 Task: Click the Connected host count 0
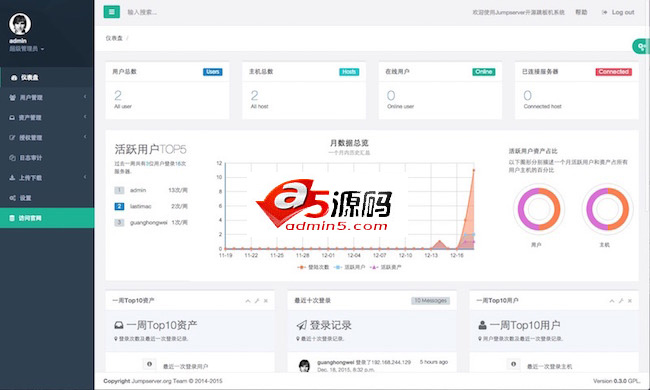pos(527,95)
